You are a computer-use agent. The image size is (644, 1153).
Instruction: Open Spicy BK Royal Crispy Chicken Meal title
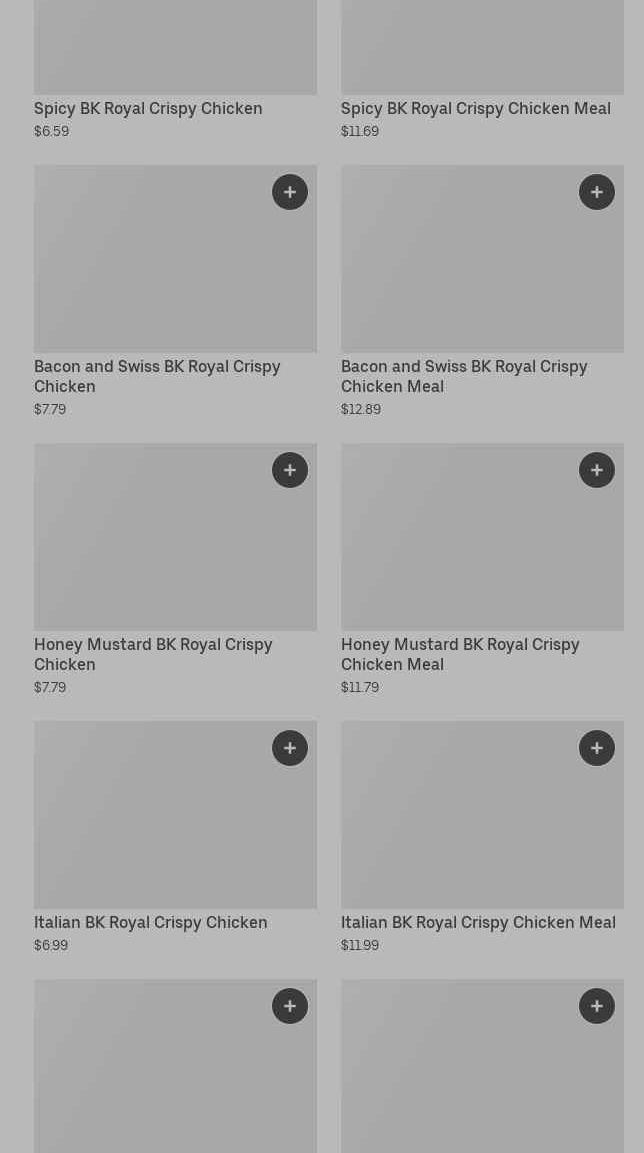[x=476, y=108]
